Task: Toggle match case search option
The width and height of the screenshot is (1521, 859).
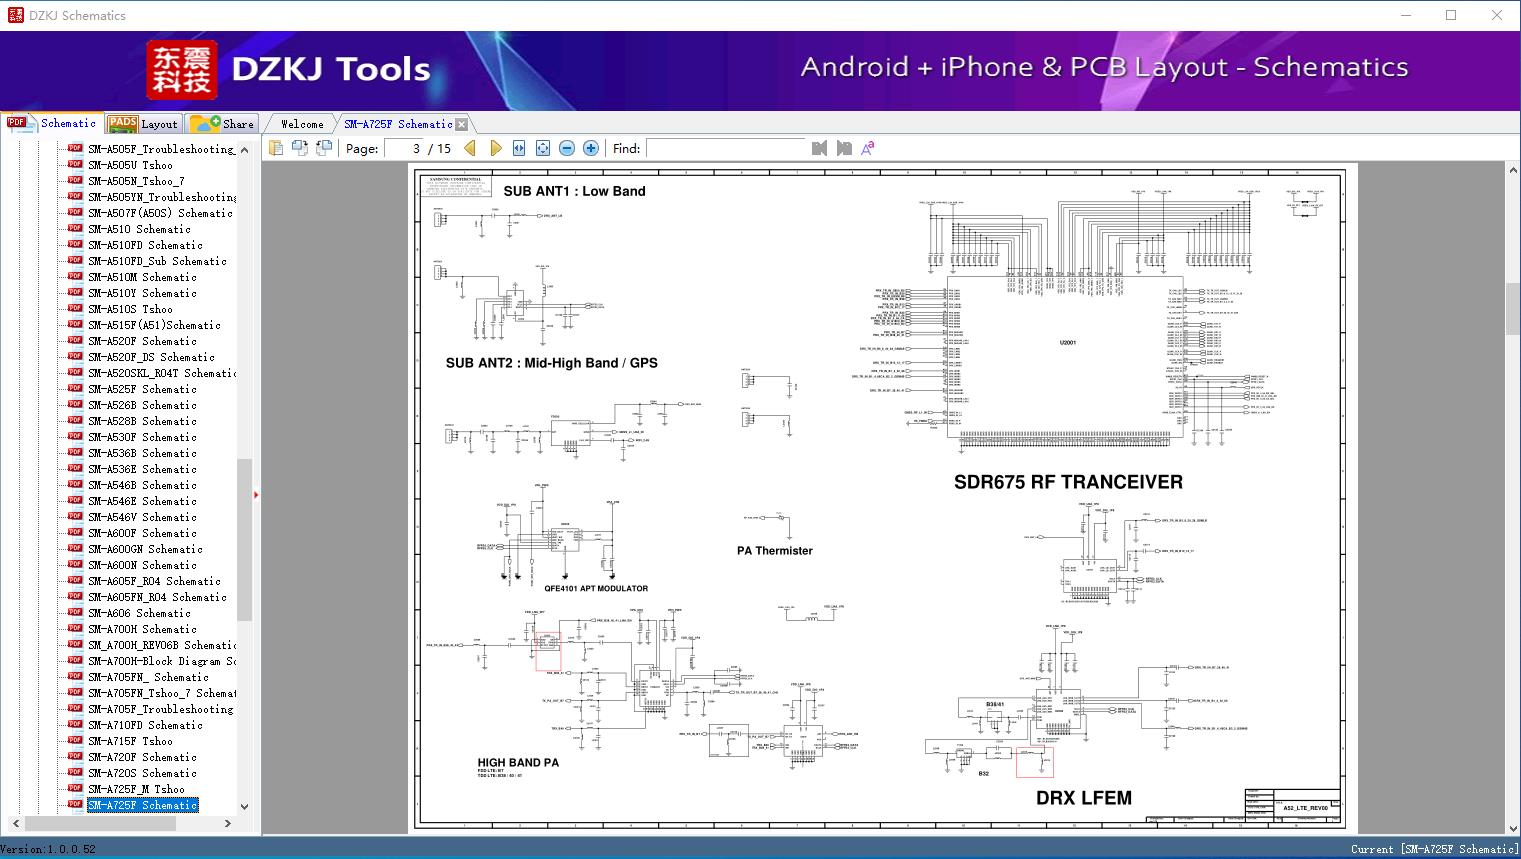Action: click(868, 148)
